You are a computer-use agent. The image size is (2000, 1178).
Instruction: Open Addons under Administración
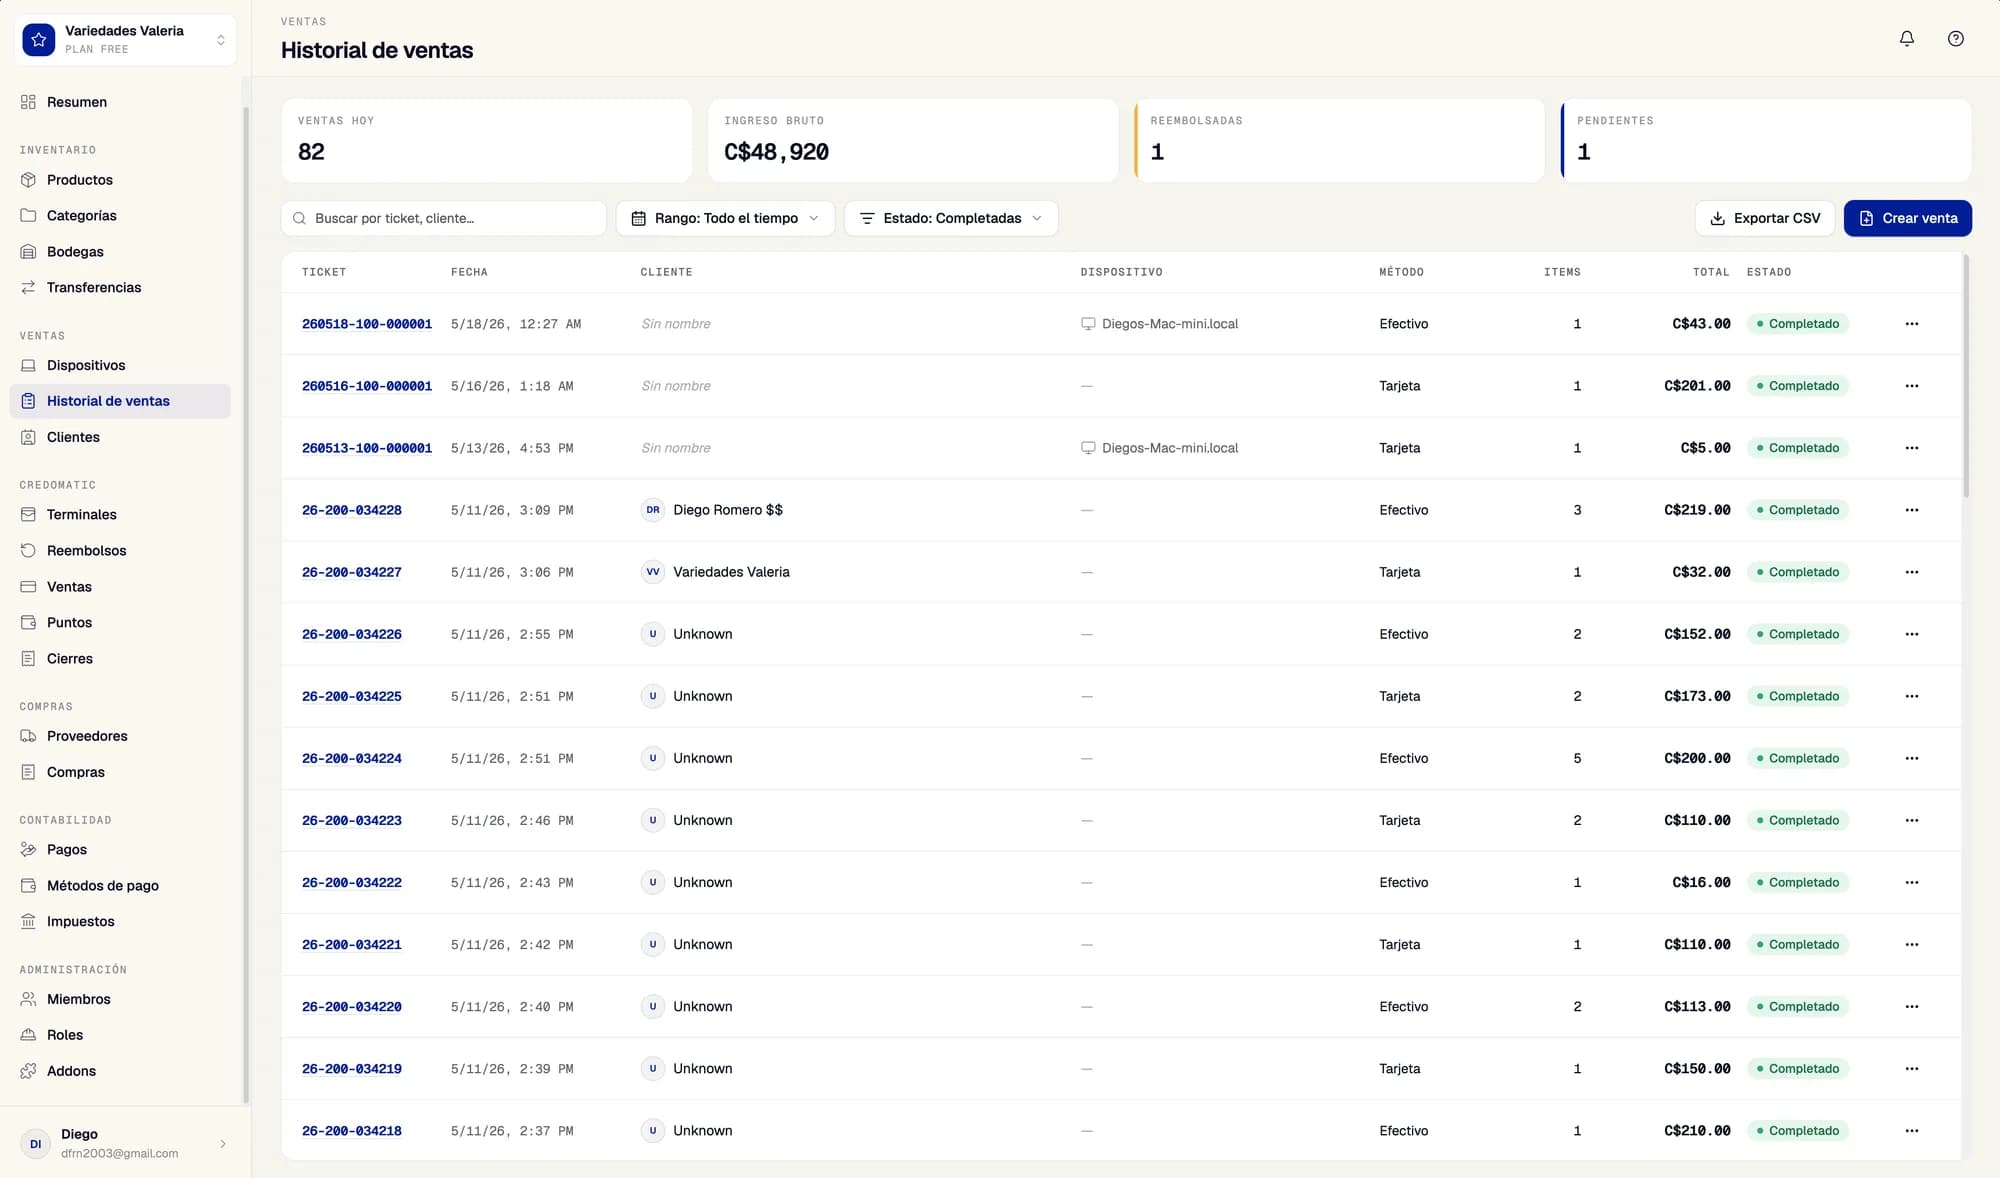(x=120, y=1071)
